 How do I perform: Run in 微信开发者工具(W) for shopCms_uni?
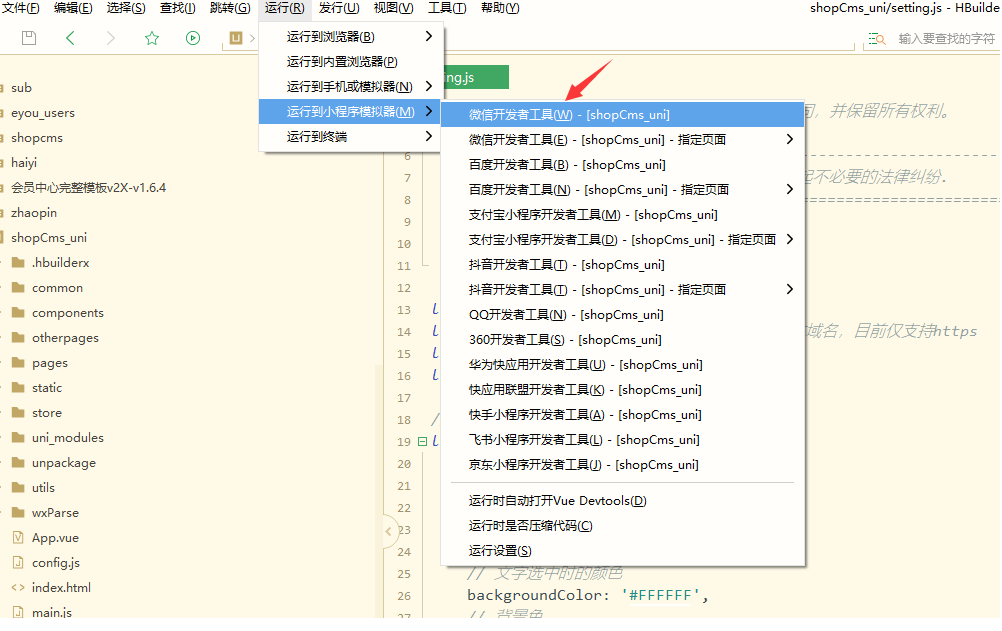(x=622, y=114)
